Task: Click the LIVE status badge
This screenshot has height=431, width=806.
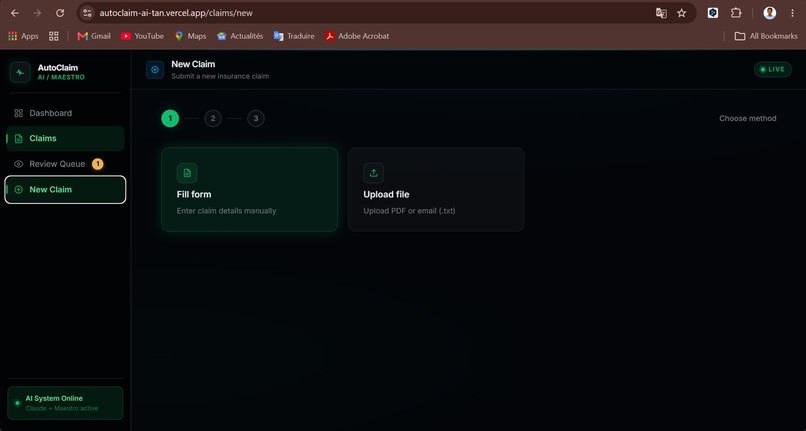Action: 773,69
